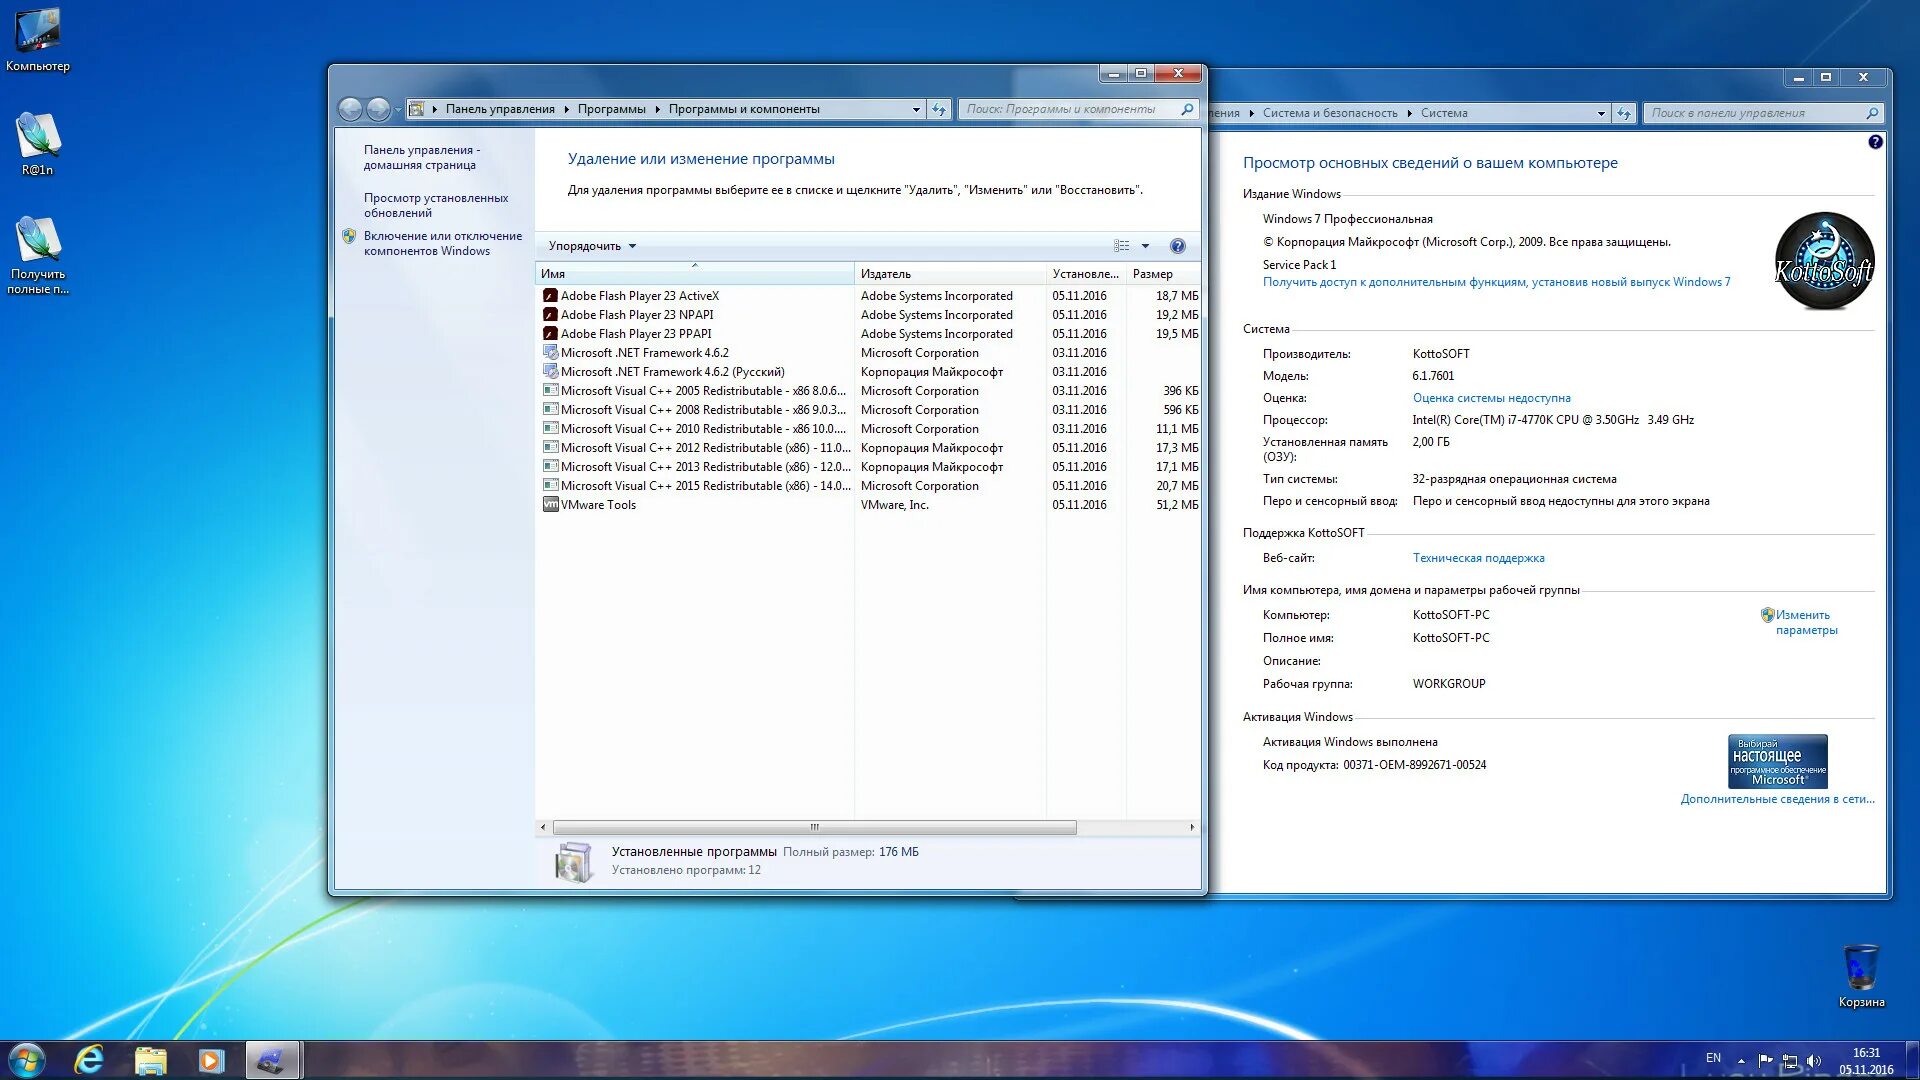The width and height of the screenshot is (1920, 1080).
Task: Expand System window address bar history dropdown
Action: click(x=1601, y=113)
